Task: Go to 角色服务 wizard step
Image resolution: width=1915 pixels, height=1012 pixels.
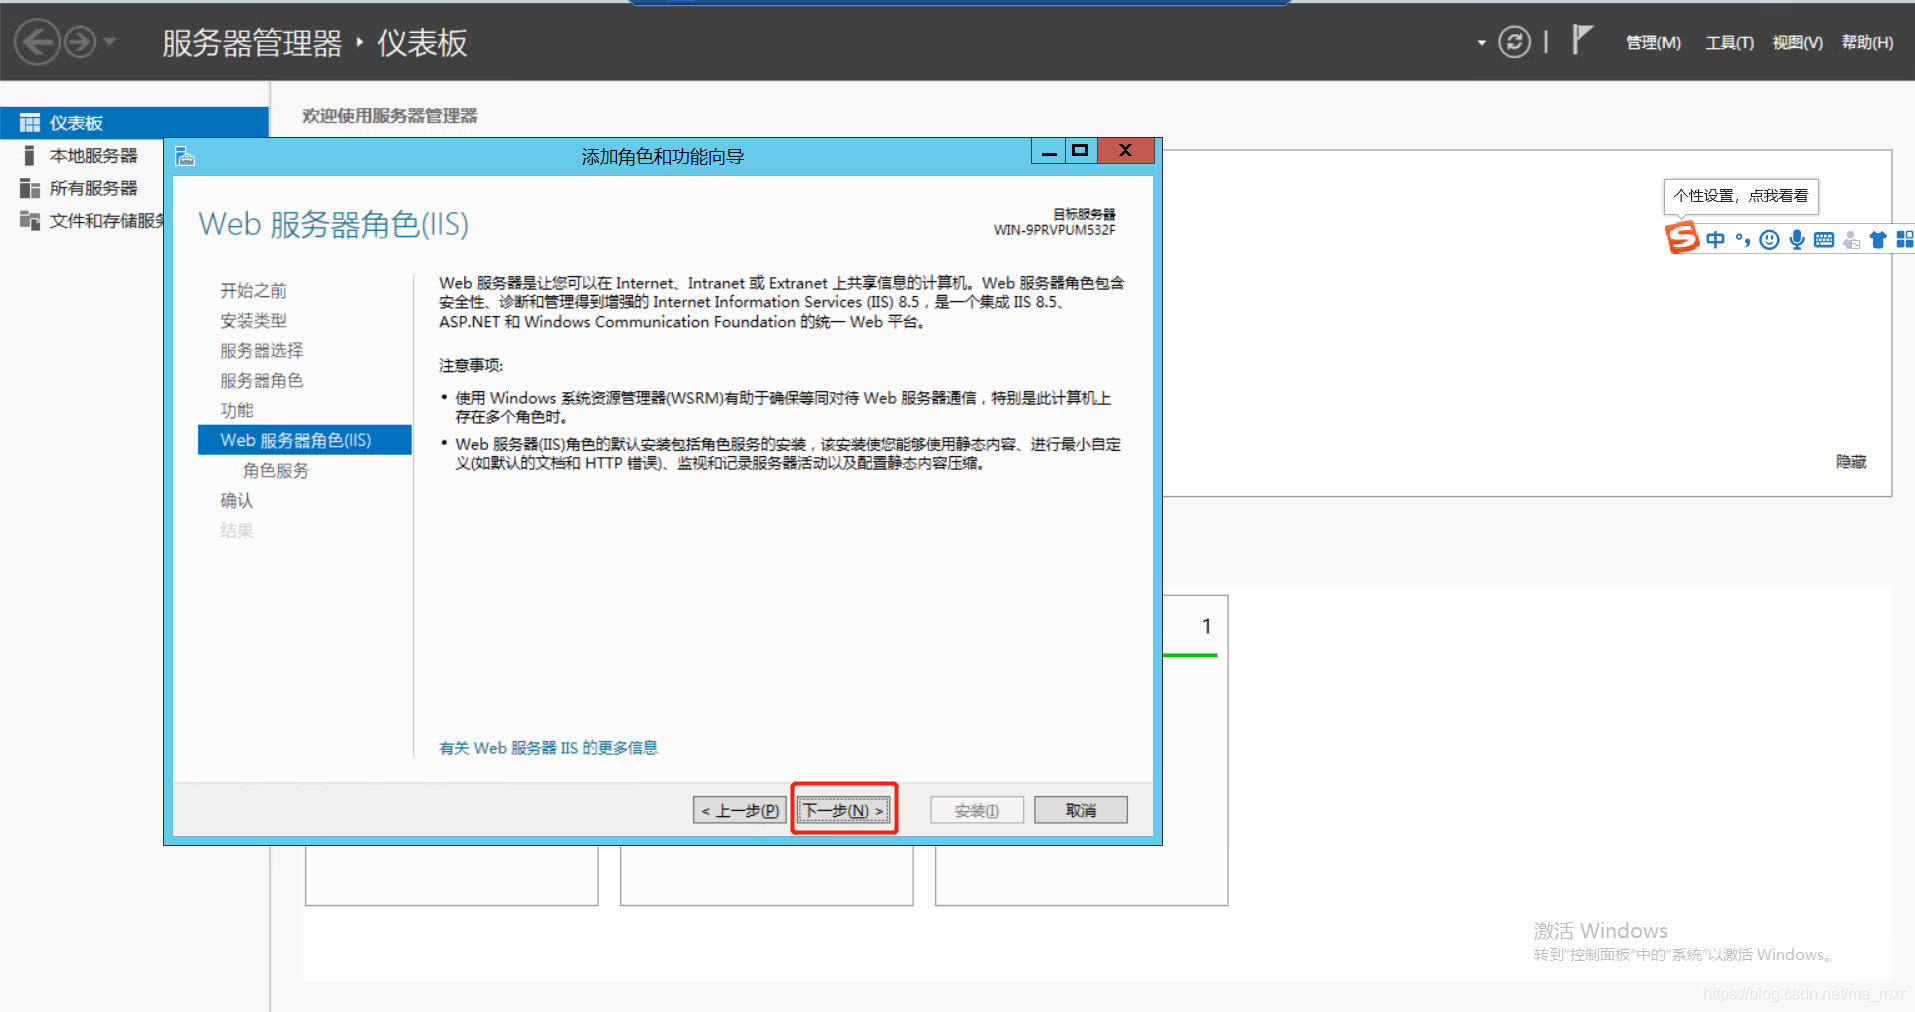Action: tap(275, 471)
